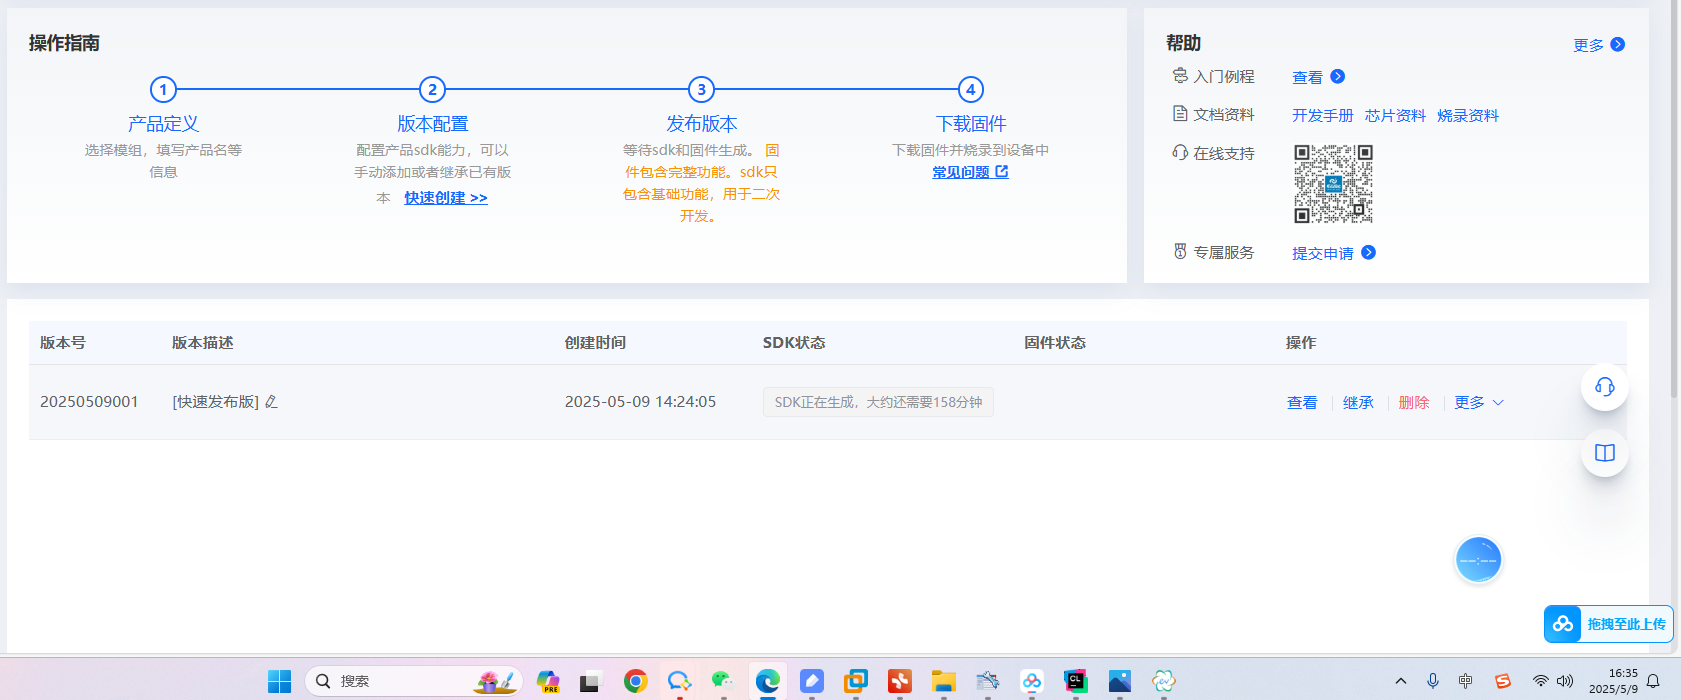Viewport: 1681px width, 700px height.
Task: Click the 拖拽至此上传 upload button
Action: (x=1608, y=624)
